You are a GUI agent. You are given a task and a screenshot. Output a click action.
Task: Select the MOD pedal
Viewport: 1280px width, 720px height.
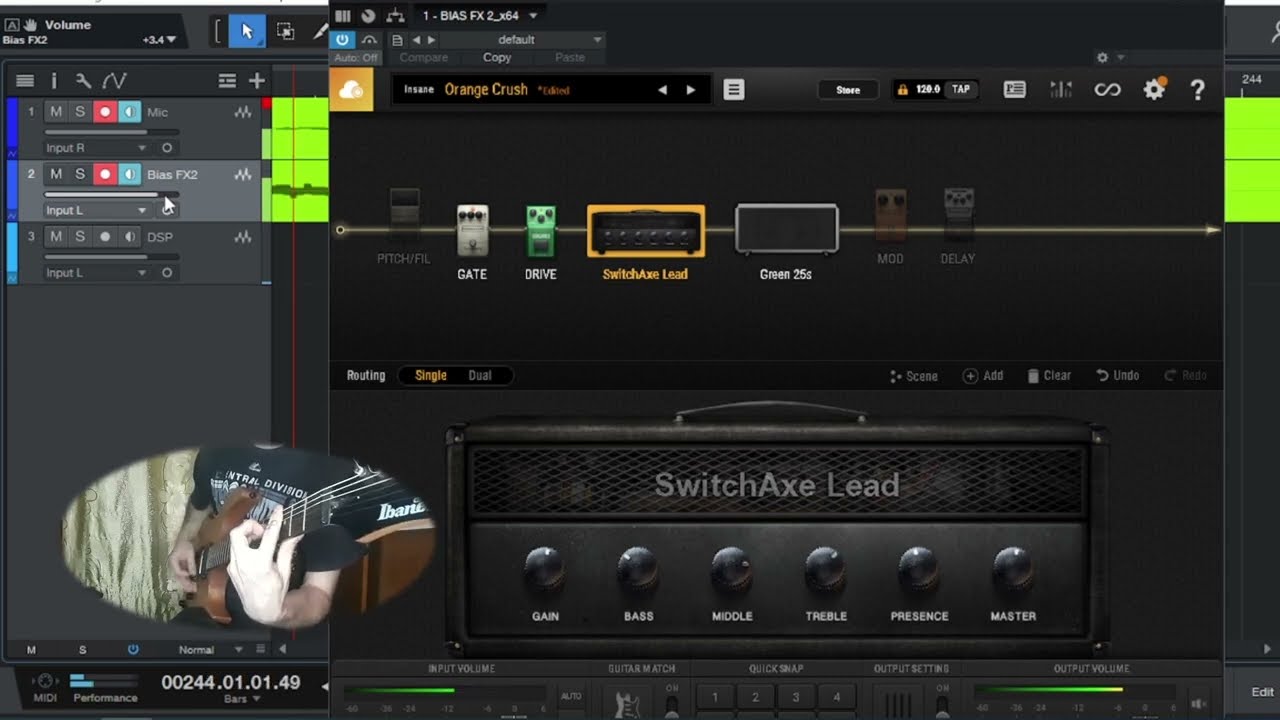pos(890,215)
